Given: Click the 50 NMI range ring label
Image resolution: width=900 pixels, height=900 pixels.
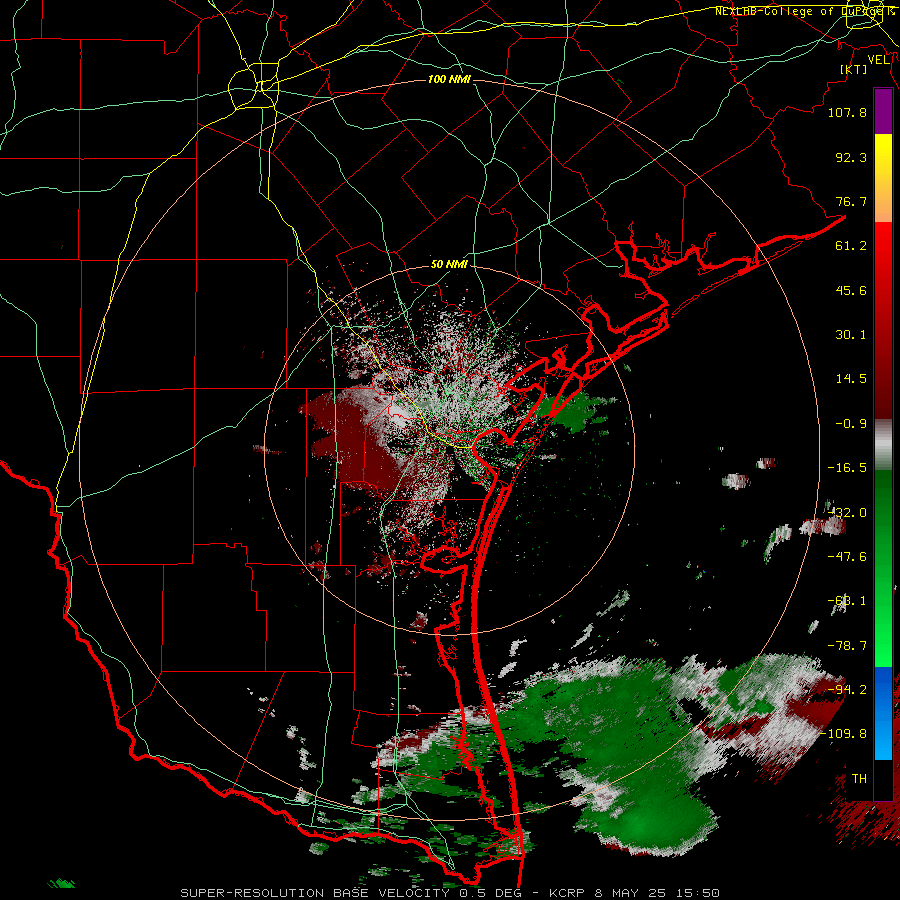Looking at the screenshot, I should (x=449, y=264).
